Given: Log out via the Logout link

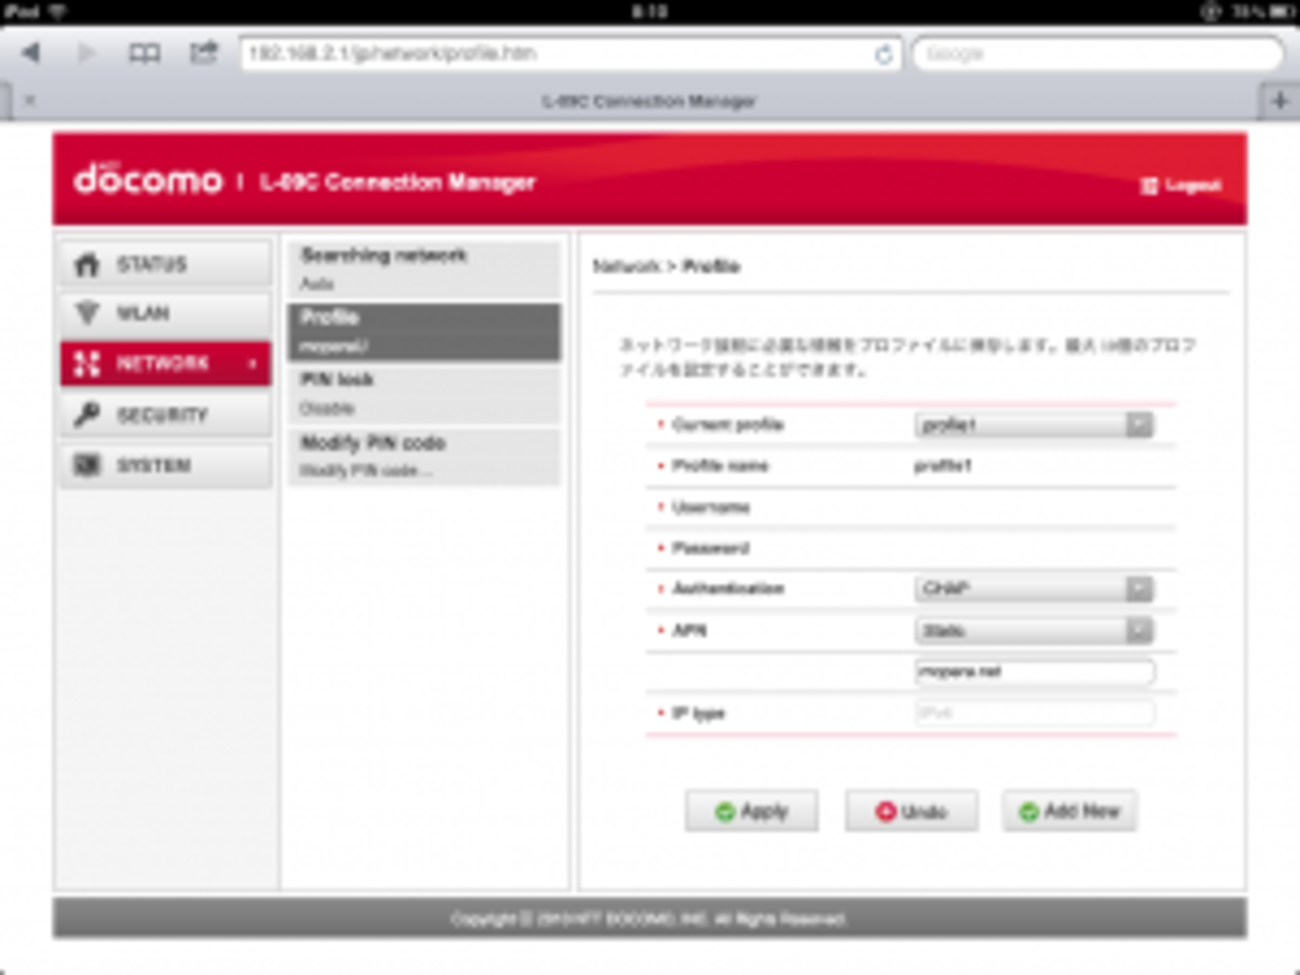Looking at the screenshot, I should [x=1181, y=185].
